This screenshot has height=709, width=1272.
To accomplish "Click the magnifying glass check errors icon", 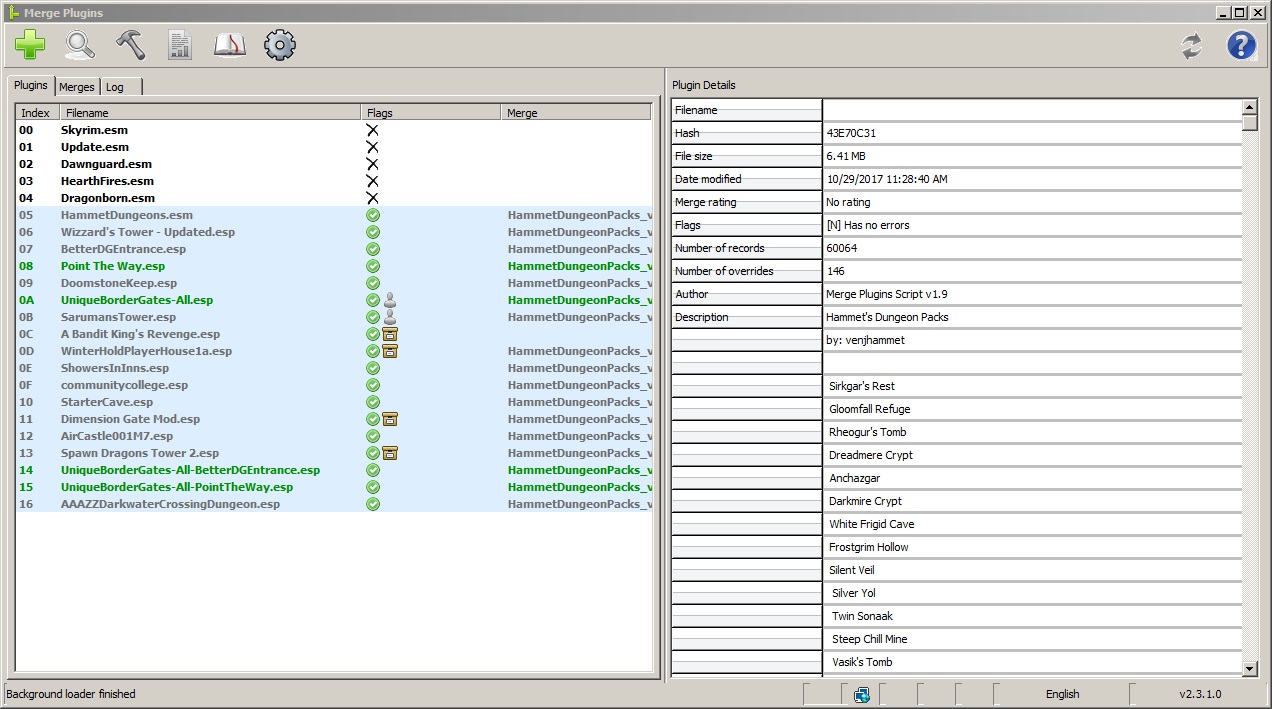I will pyautogui.click(x=80, y=45).
